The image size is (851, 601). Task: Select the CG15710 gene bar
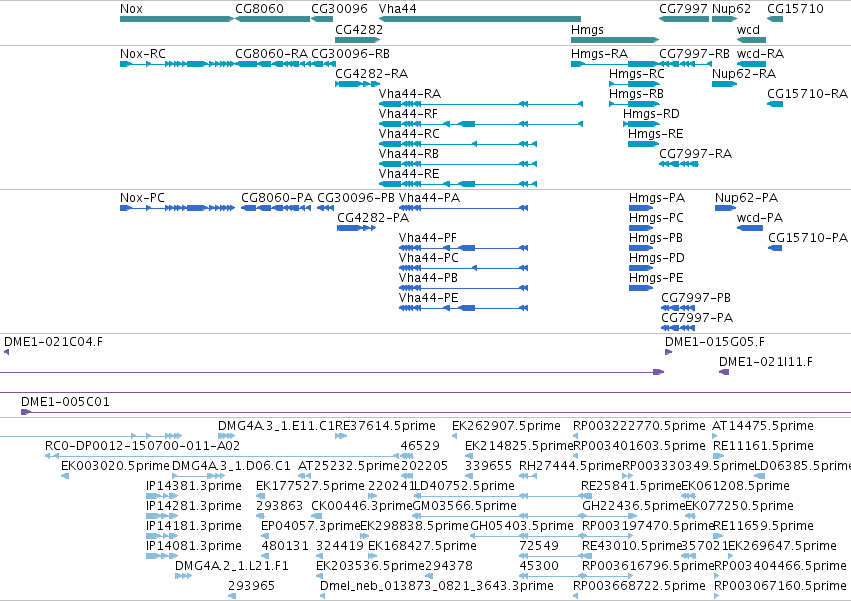click(775, 19)
